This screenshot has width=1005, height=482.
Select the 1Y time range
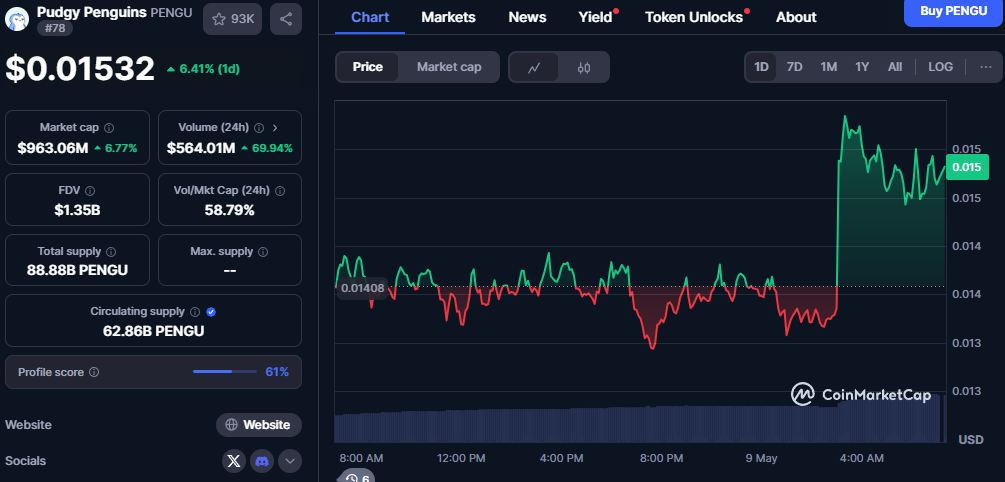tap(862, 67)
